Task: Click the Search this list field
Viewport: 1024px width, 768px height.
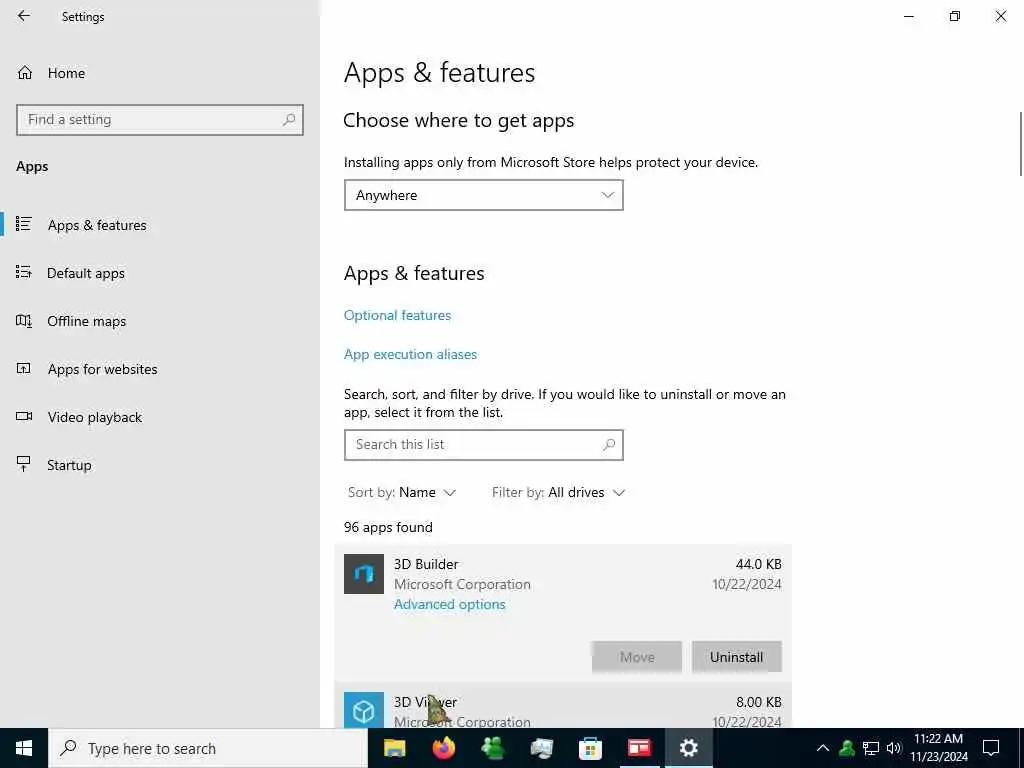Action: point(484,445)
